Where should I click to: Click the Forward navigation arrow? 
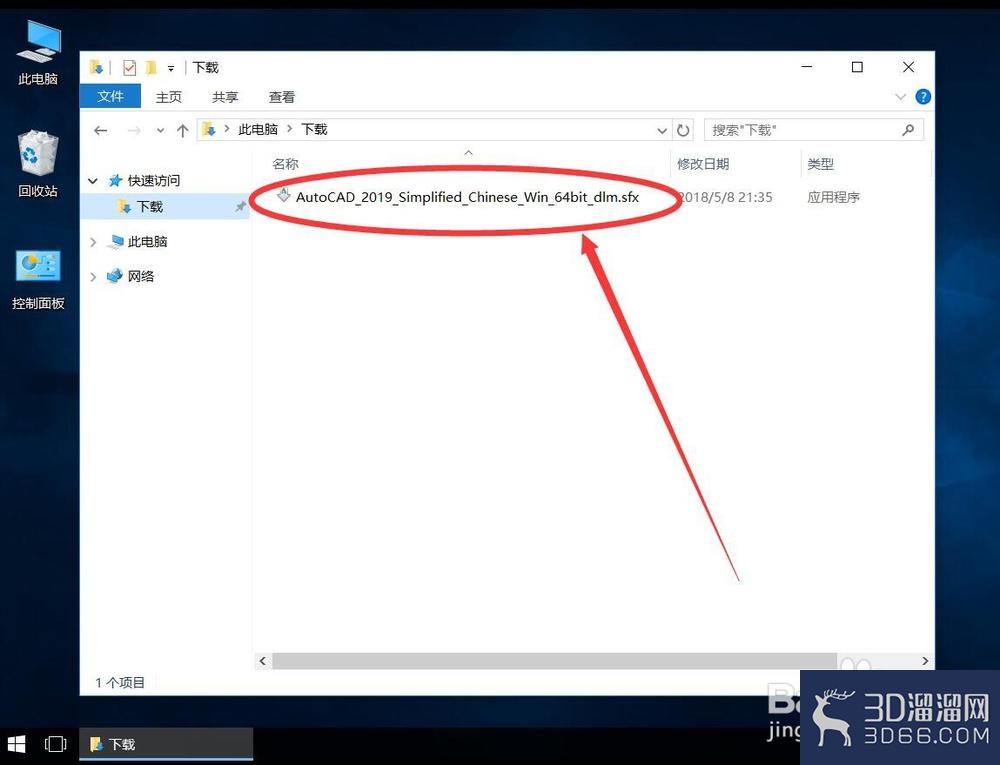point(134,130)
